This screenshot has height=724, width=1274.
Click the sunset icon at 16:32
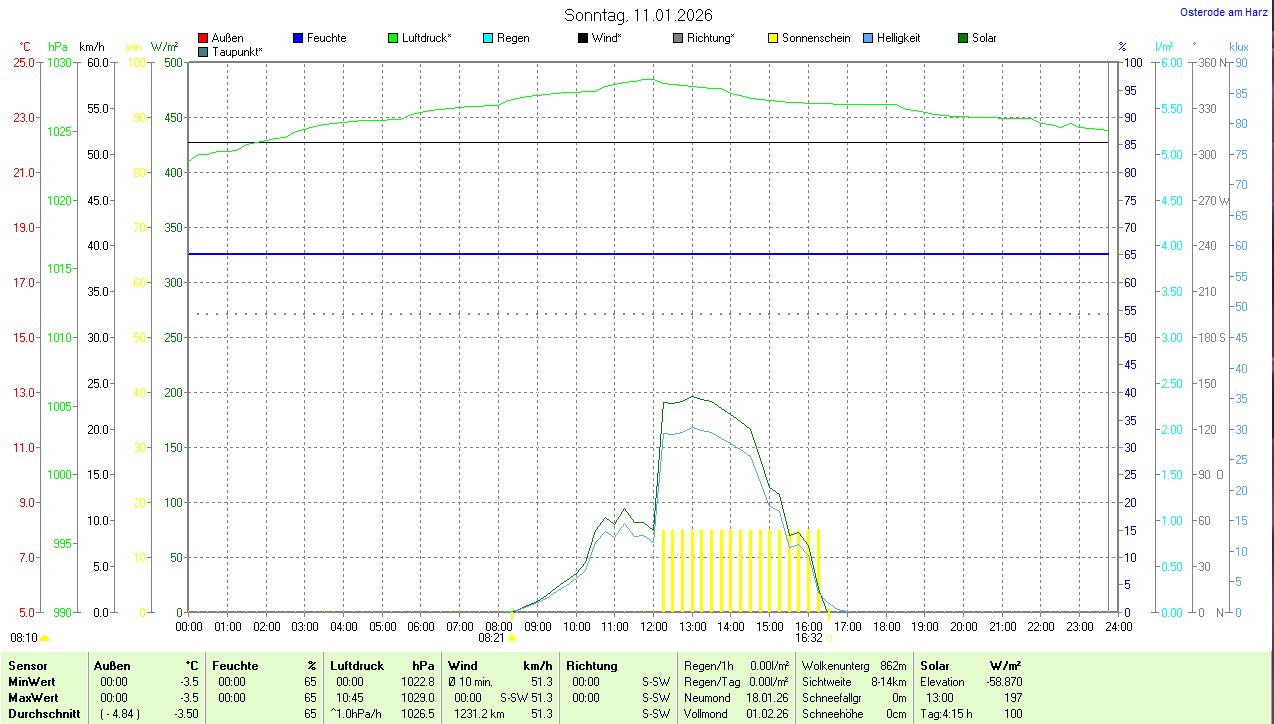point(828,637)
